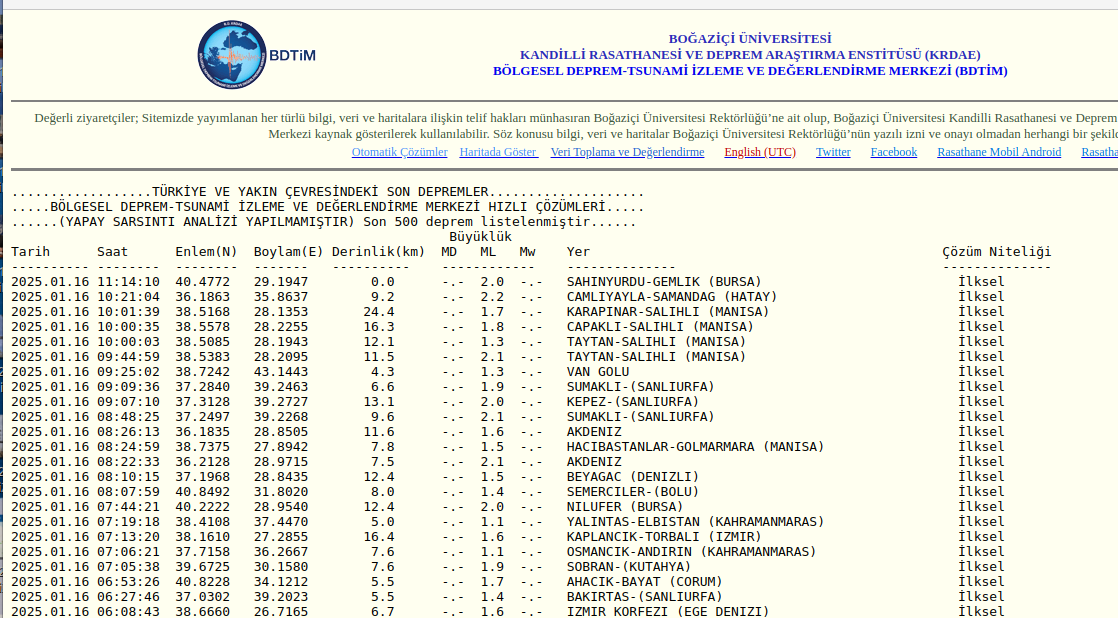Viewport: 1118px width, 618px height.
Task: Open the Twitter link
Action: 833,152
